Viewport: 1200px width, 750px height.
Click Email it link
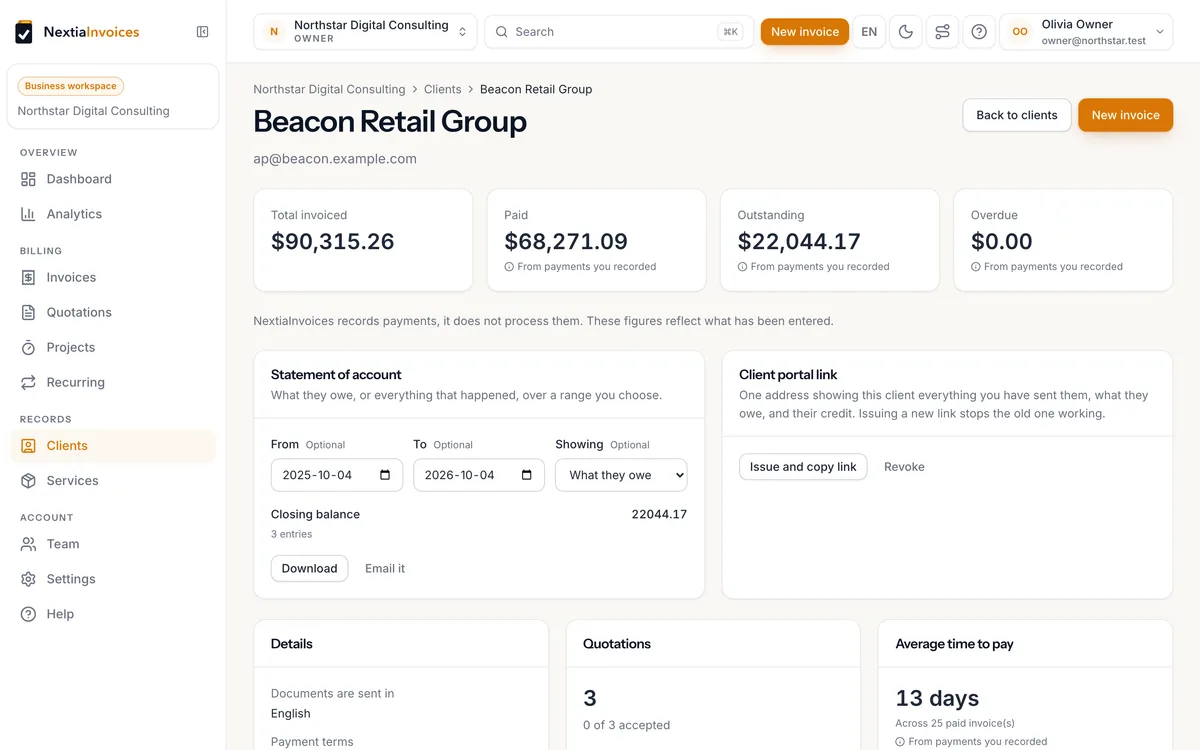click(x=385, y=568)
